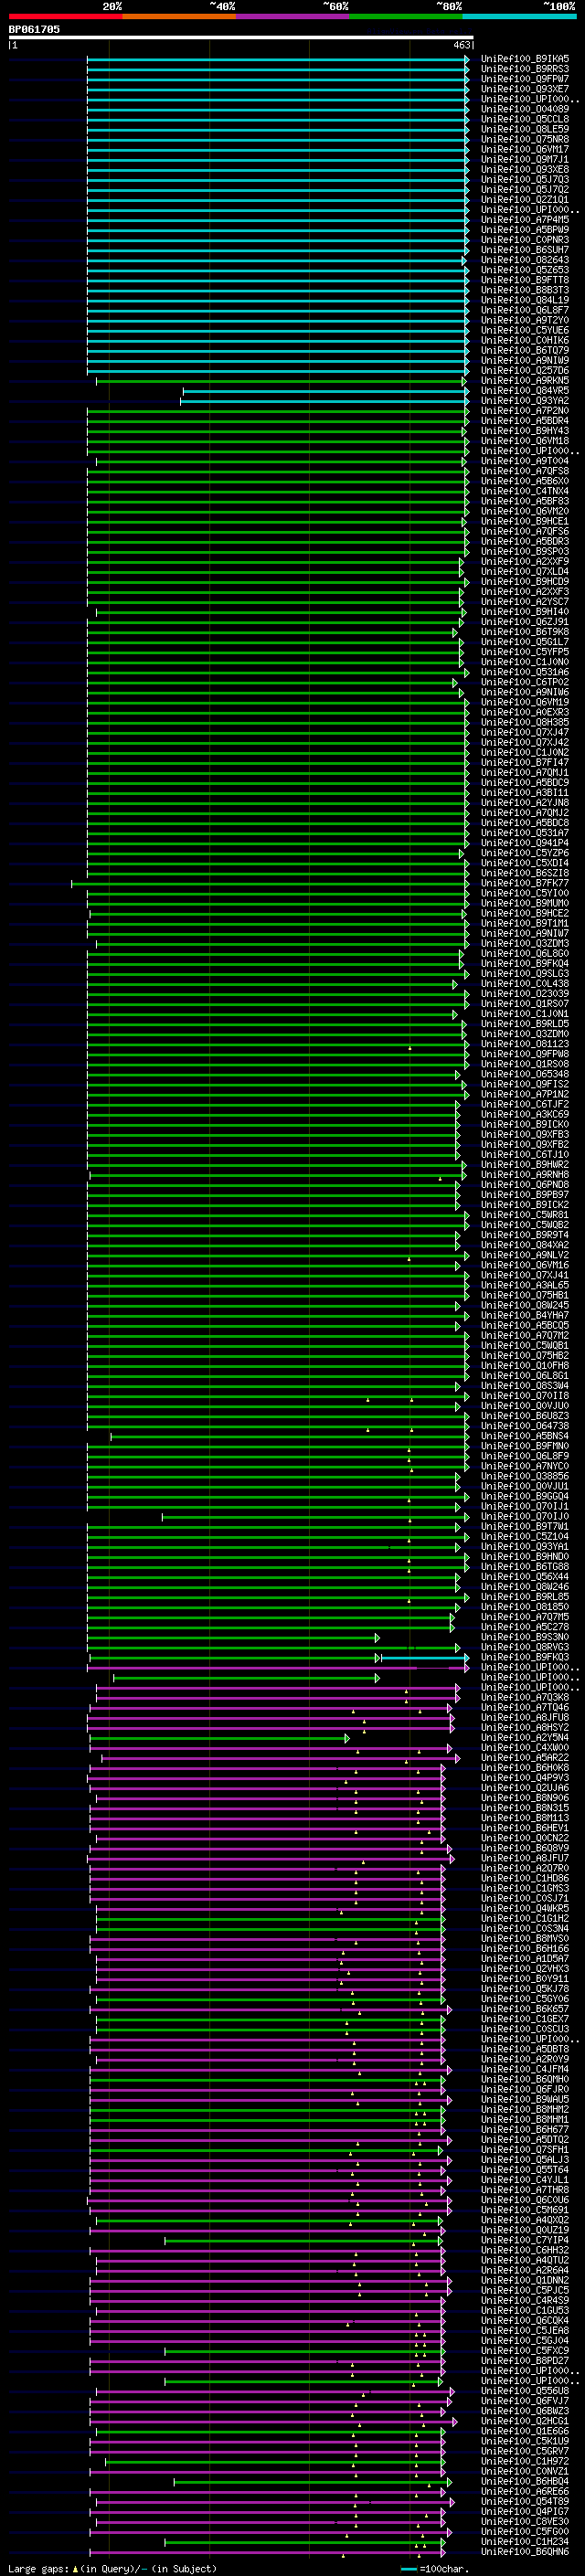585x2576 pixels.
Task: Select the UniRef100_Q75NR8 label
Action: coord(525,139)
